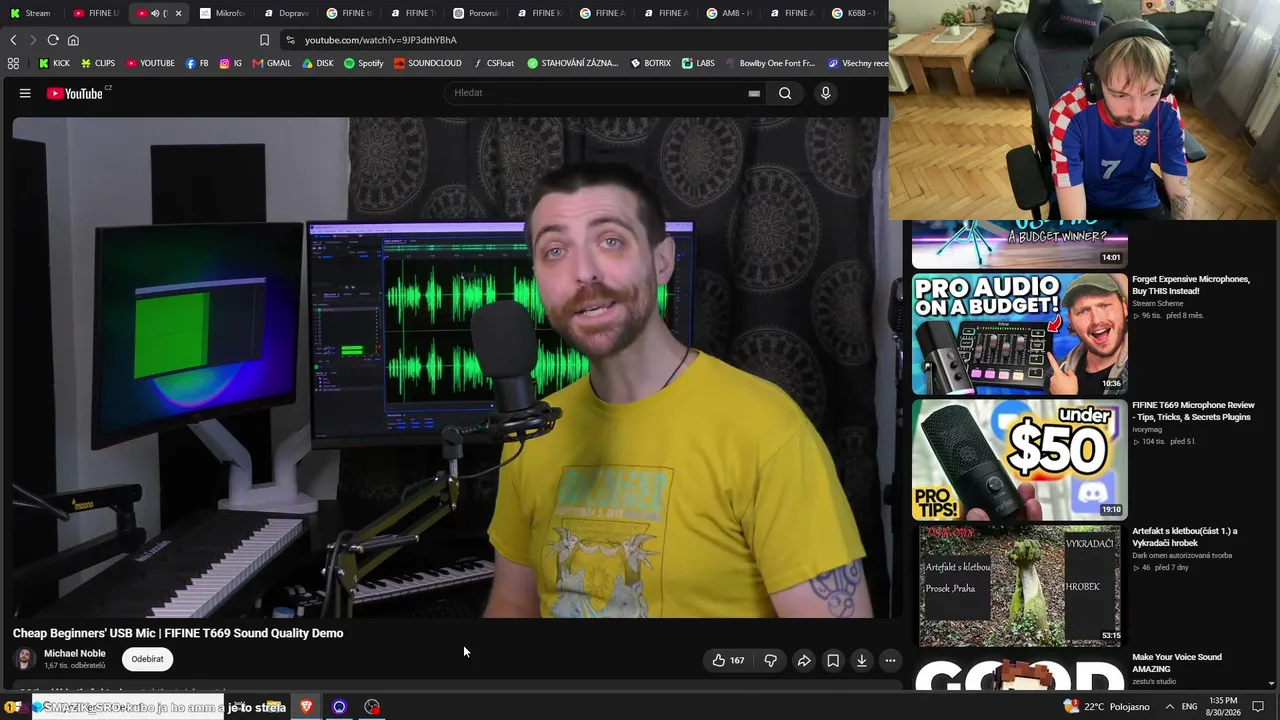
Task: Open the BOTRIX bookmark
Action: 651,63
